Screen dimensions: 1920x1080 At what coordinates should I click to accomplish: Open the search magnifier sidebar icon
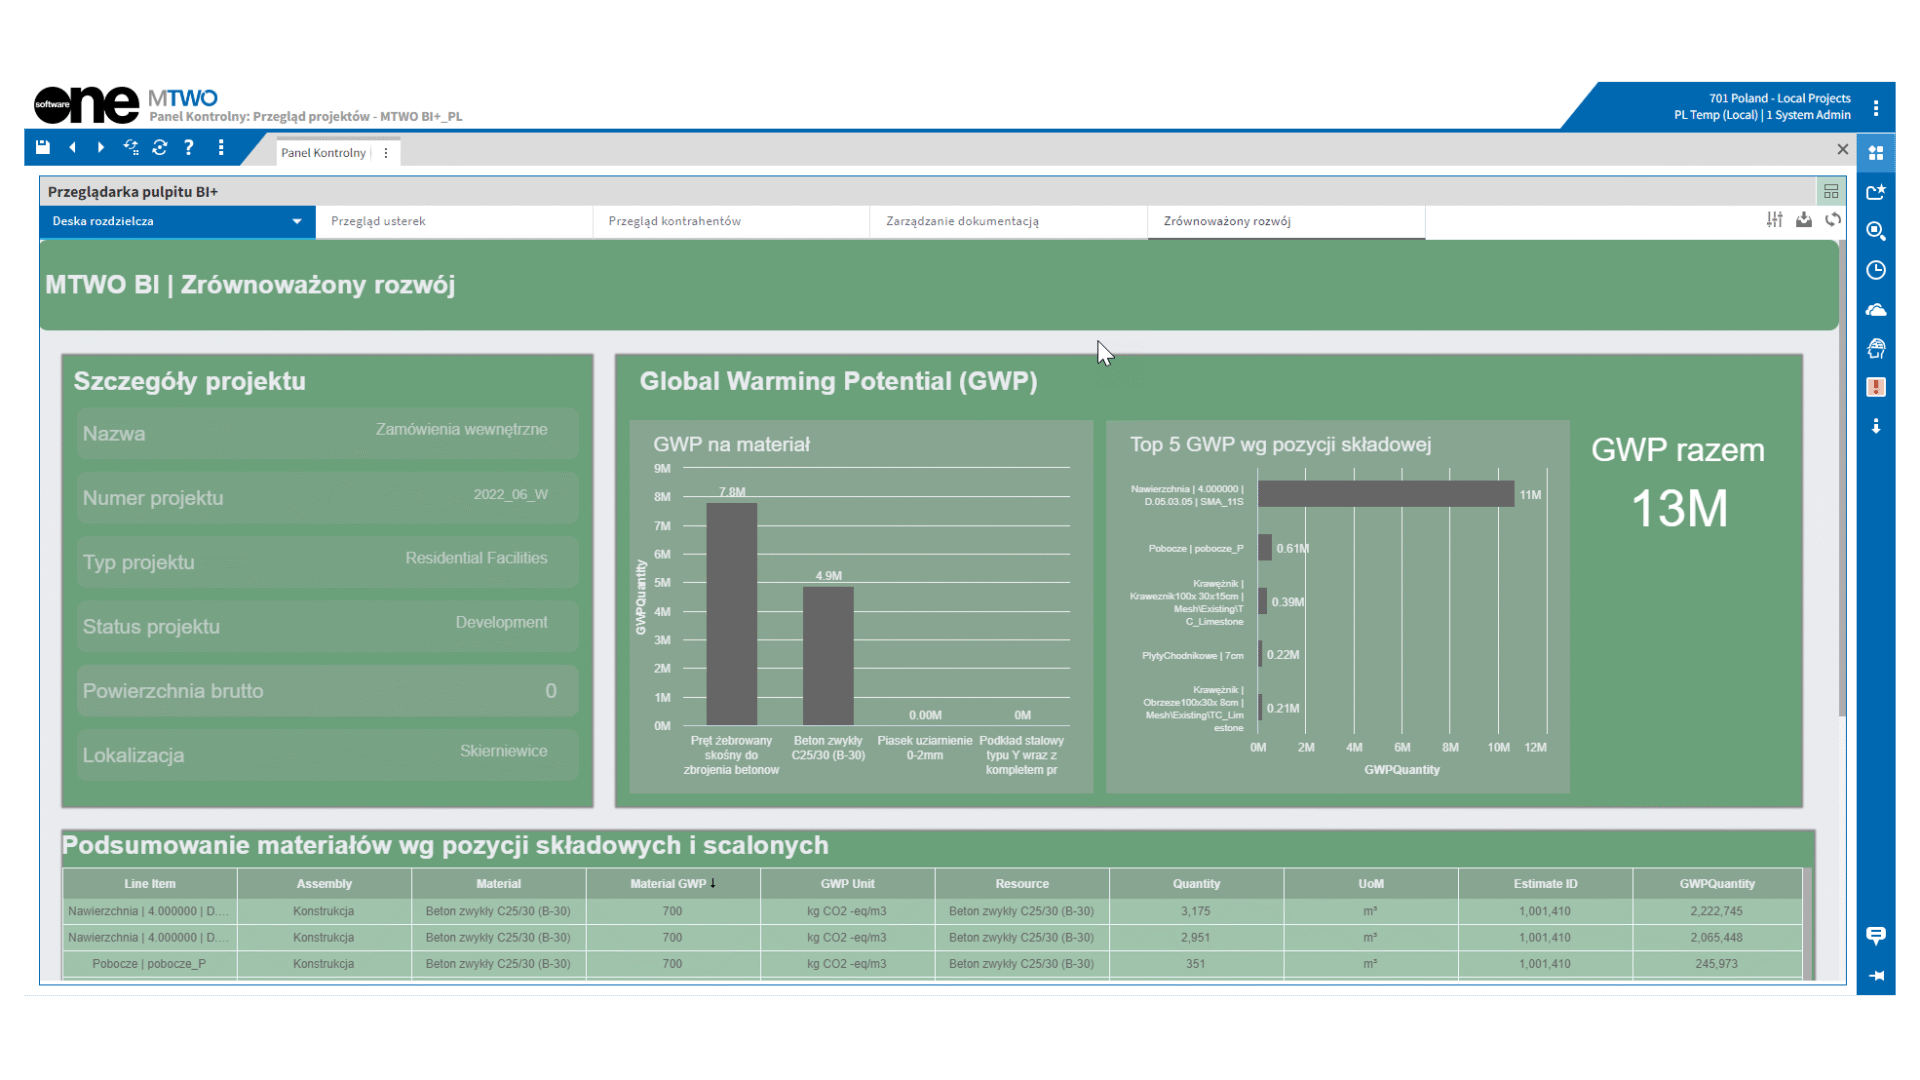(1876, 231)
